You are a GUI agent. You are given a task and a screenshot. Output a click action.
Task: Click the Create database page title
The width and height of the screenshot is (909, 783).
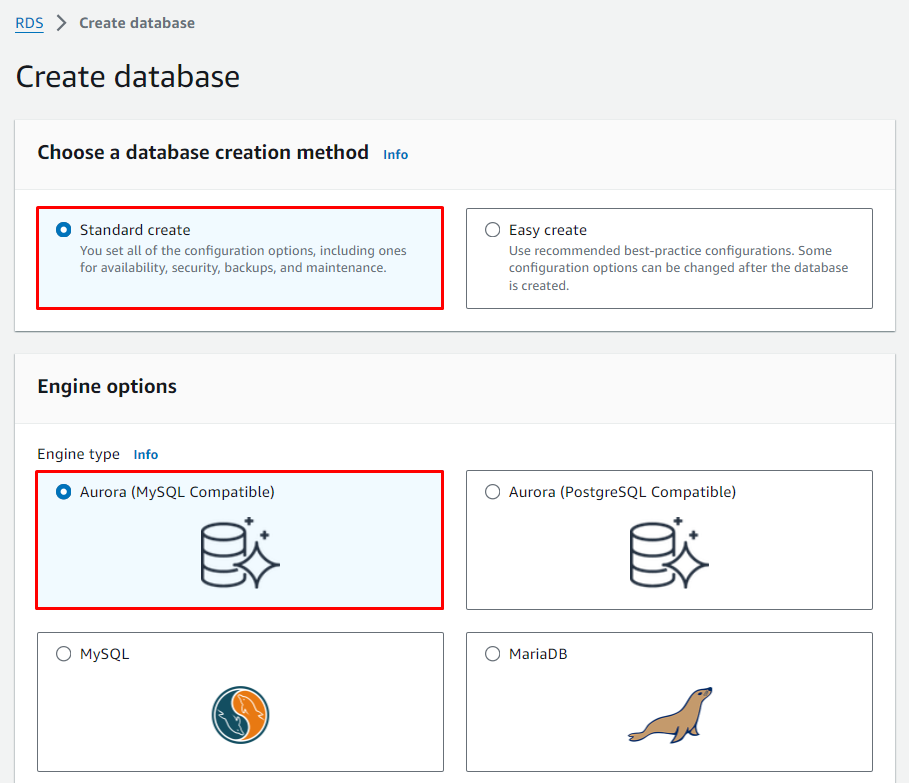point(128,77)
